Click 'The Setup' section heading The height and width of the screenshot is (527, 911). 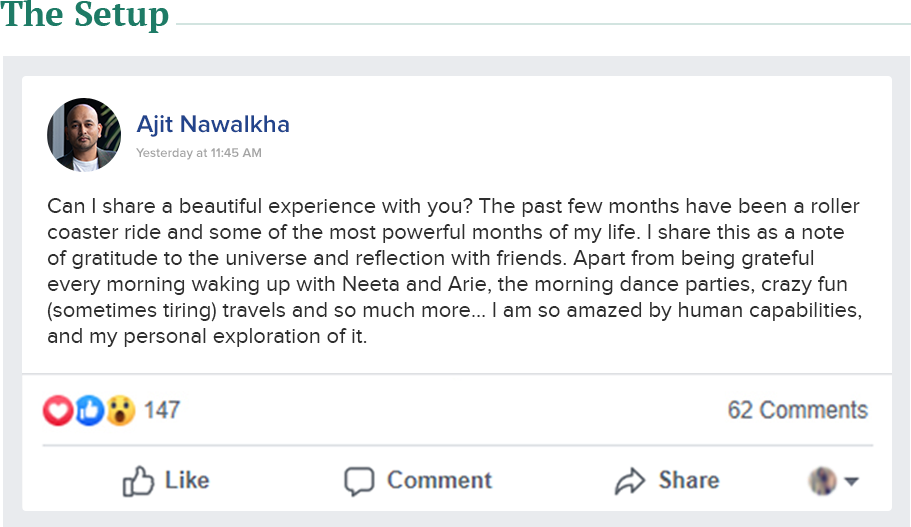click(85, 15)
